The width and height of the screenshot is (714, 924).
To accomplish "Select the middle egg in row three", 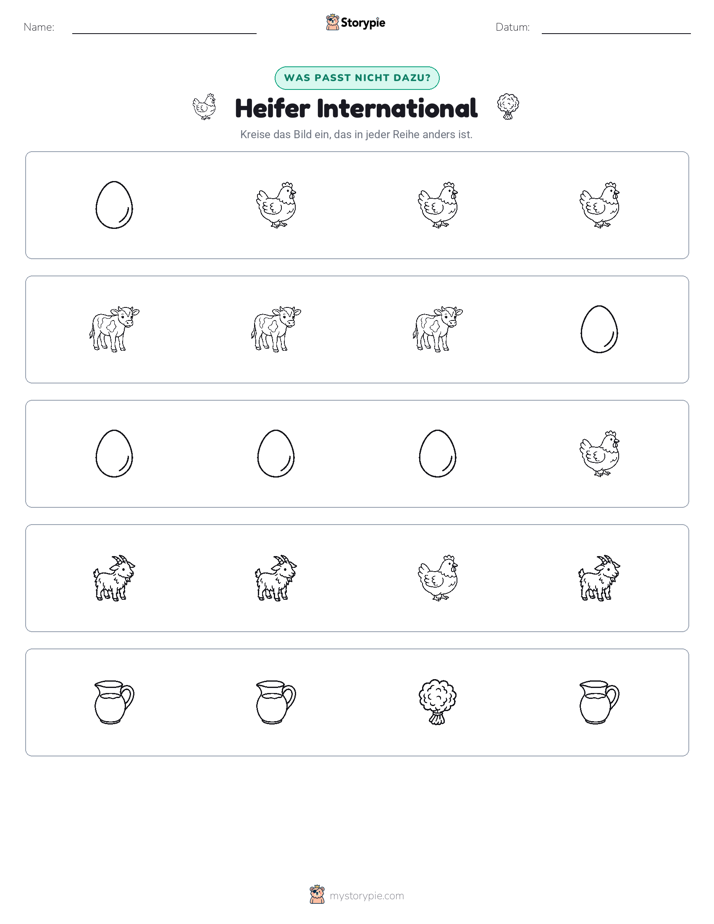I will [276, 453].
